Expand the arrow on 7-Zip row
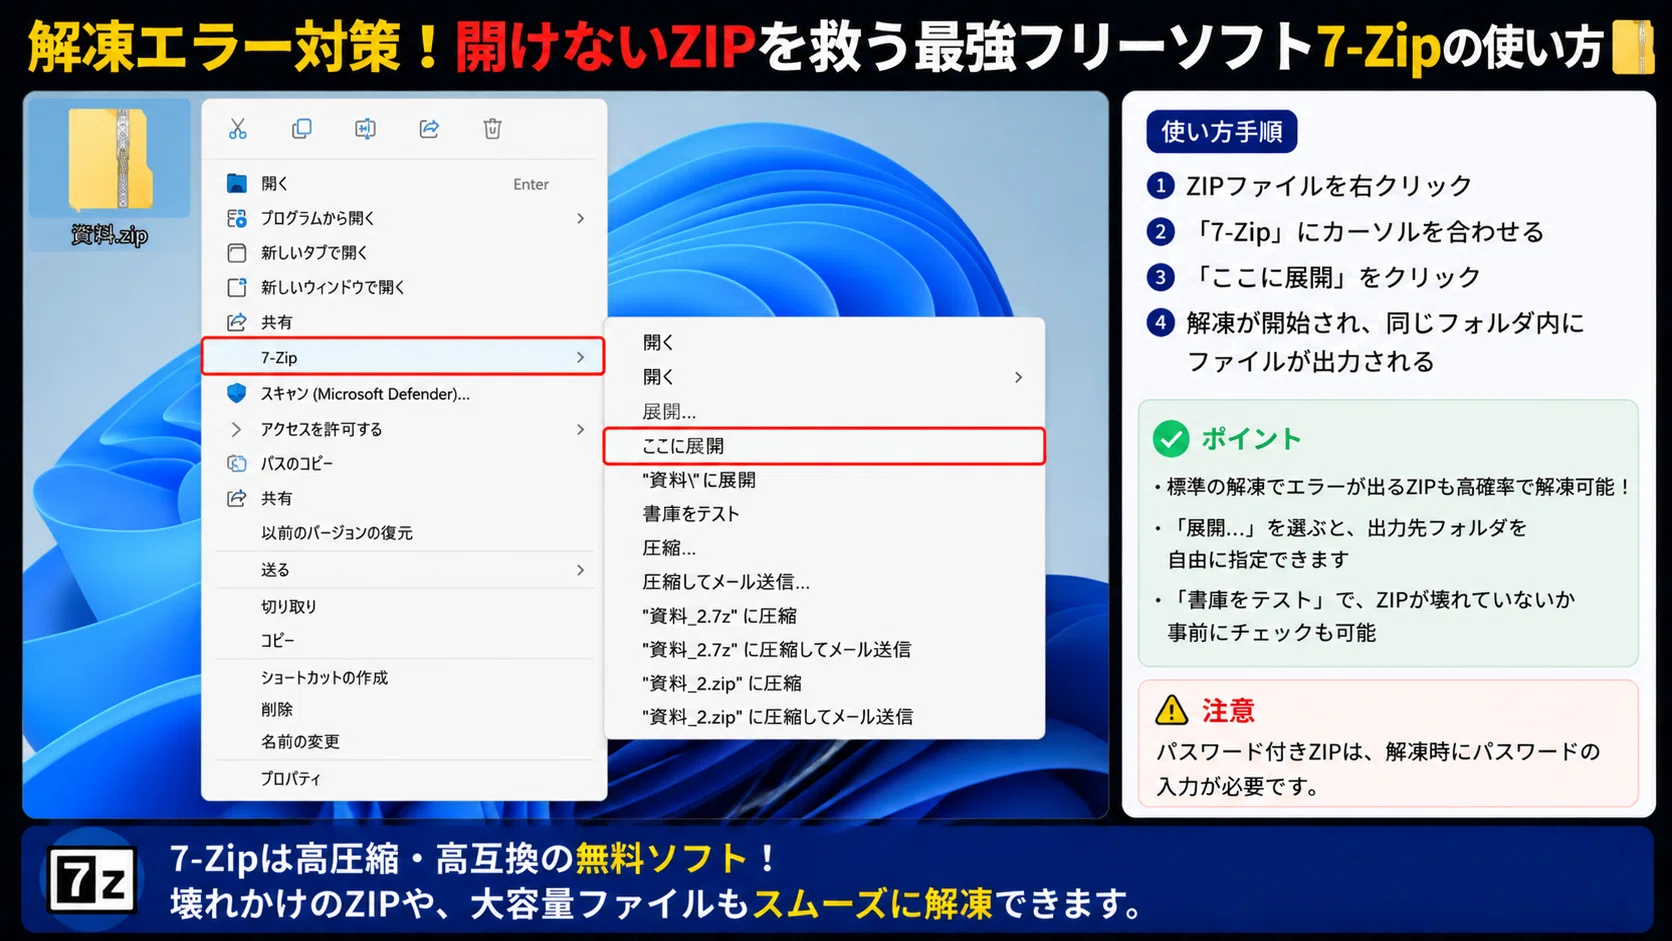The image size is (1672, 941). click(581, 357)
